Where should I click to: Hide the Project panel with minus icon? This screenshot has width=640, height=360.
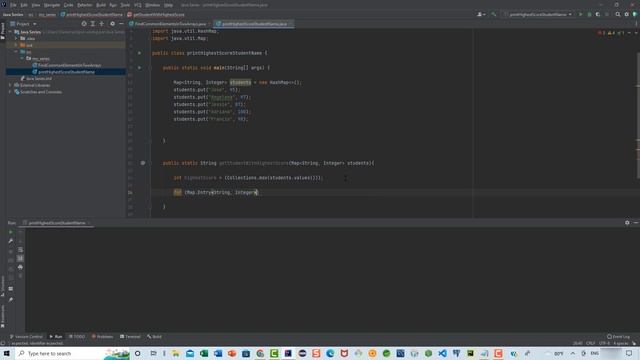121,24
